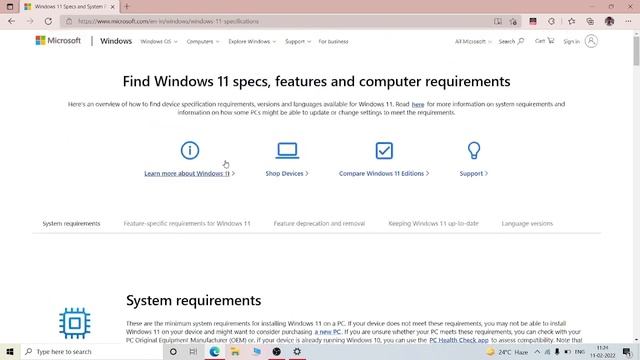640x360 pixels.
Task: Open the Collections toolbar icon
Action: point(590,21)
